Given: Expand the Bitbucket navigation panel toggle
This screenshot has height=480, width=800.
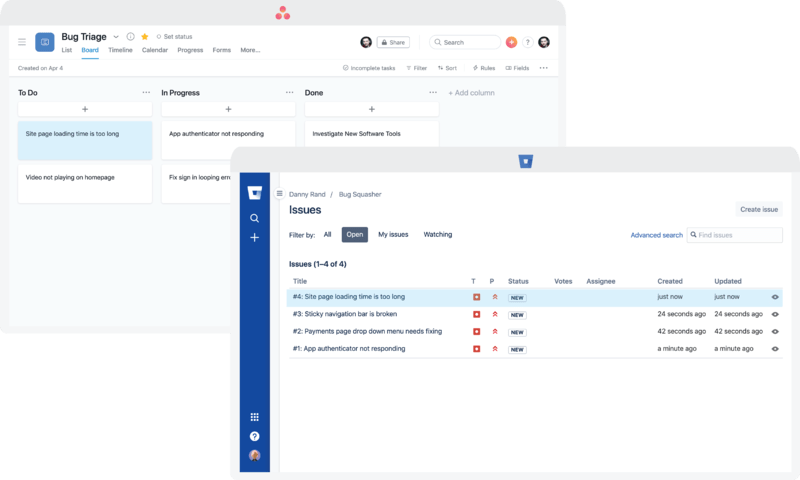Looking at the screenshot, I should pyautogui.click(x=279, y=193).
